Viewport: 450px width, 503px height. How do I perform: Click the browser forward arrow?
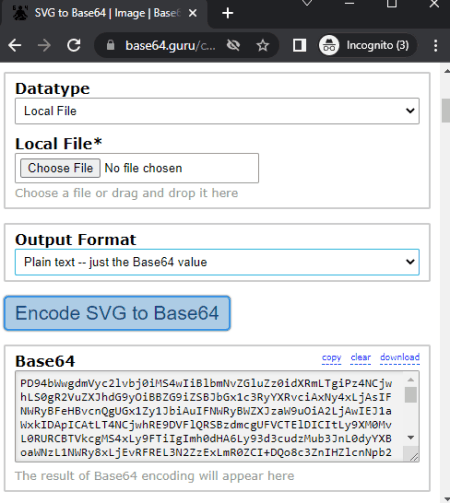(44, 45)
